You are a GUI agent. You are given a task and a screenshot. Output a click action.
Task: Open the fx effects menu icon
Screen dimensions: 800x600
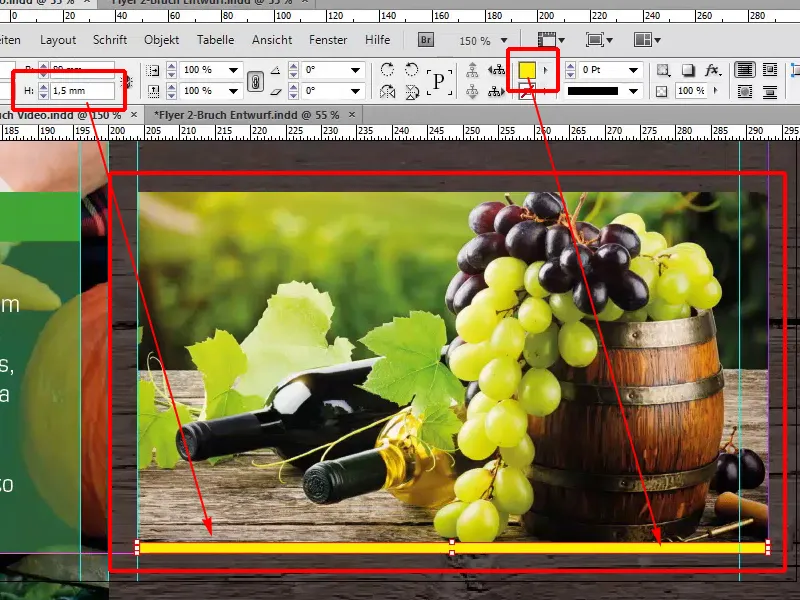coord(713,69)
